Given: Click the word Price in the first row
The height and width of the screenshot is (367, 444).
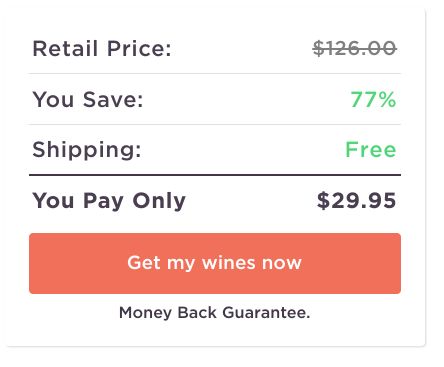Looking at the screenshot, I should point(139,49).
